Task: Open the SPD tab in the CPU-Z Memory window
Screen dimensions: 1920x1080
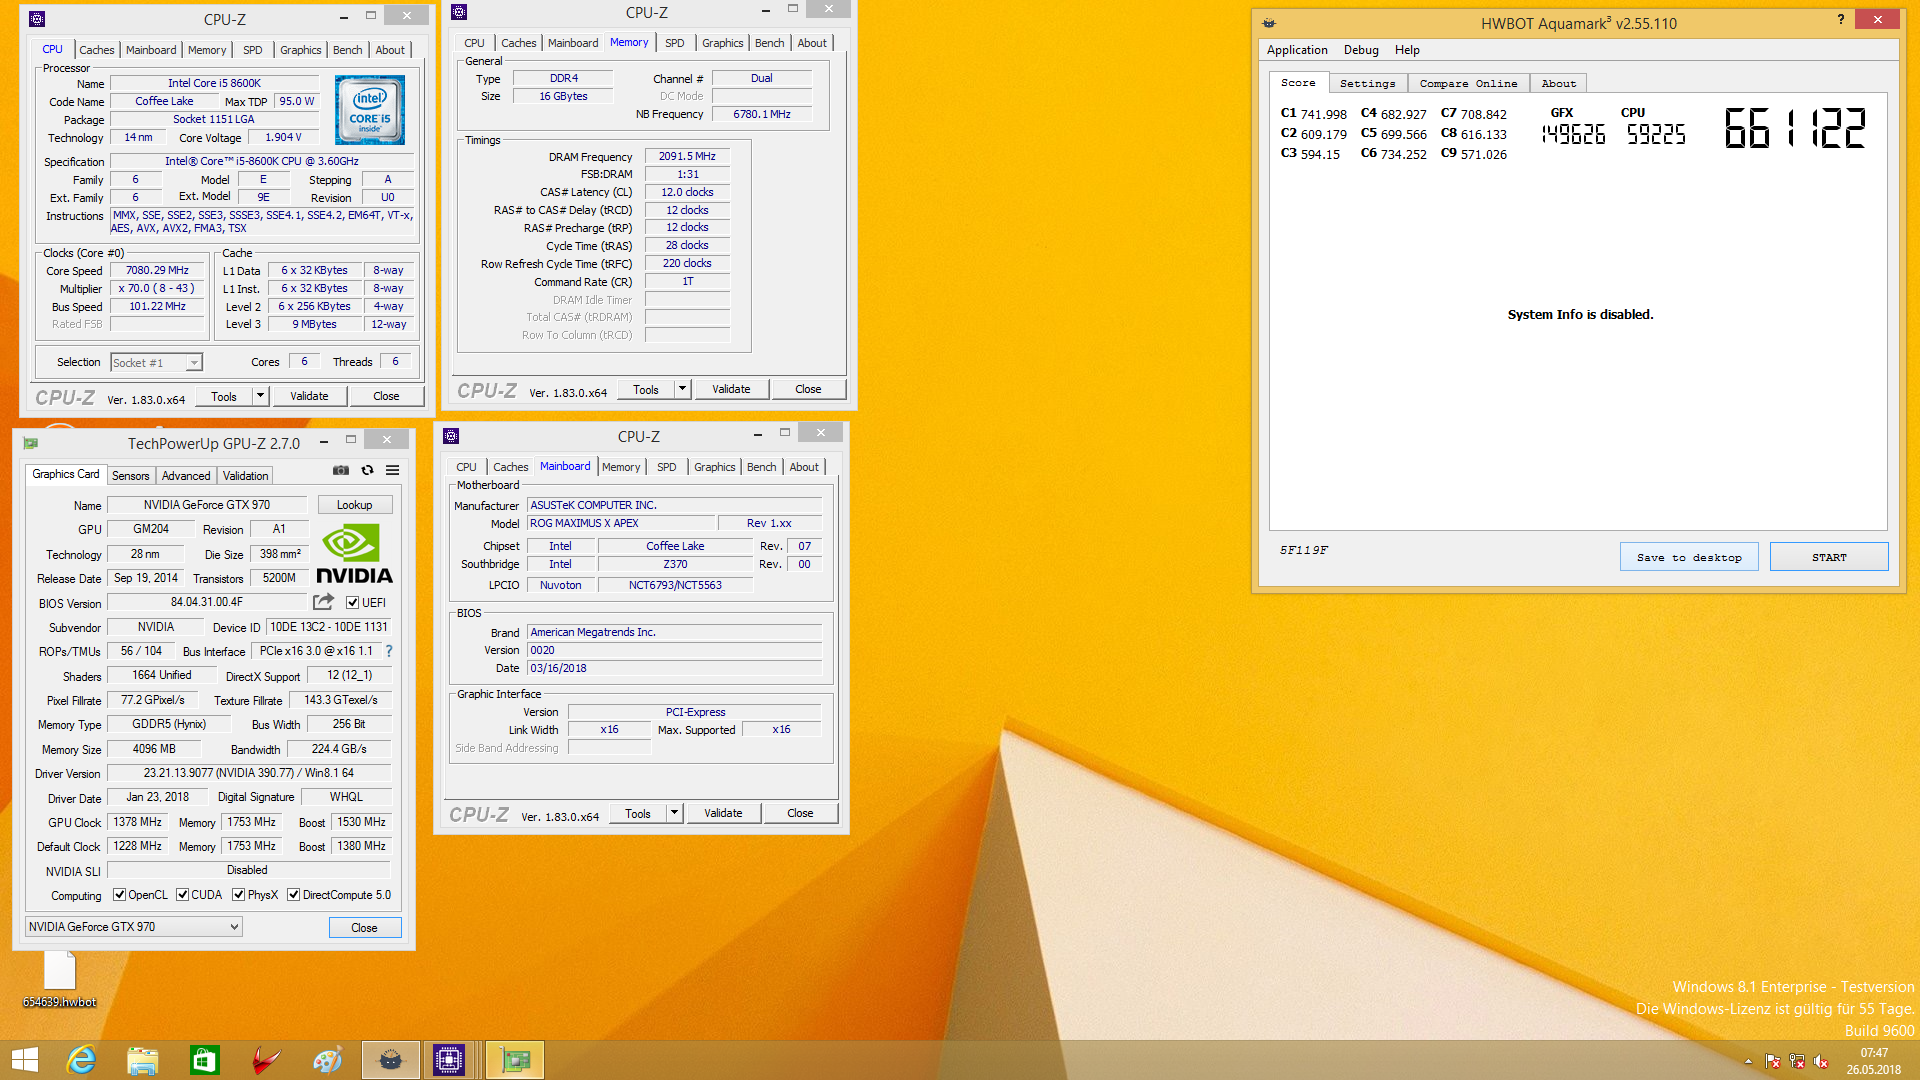Action: click(675, 43)
